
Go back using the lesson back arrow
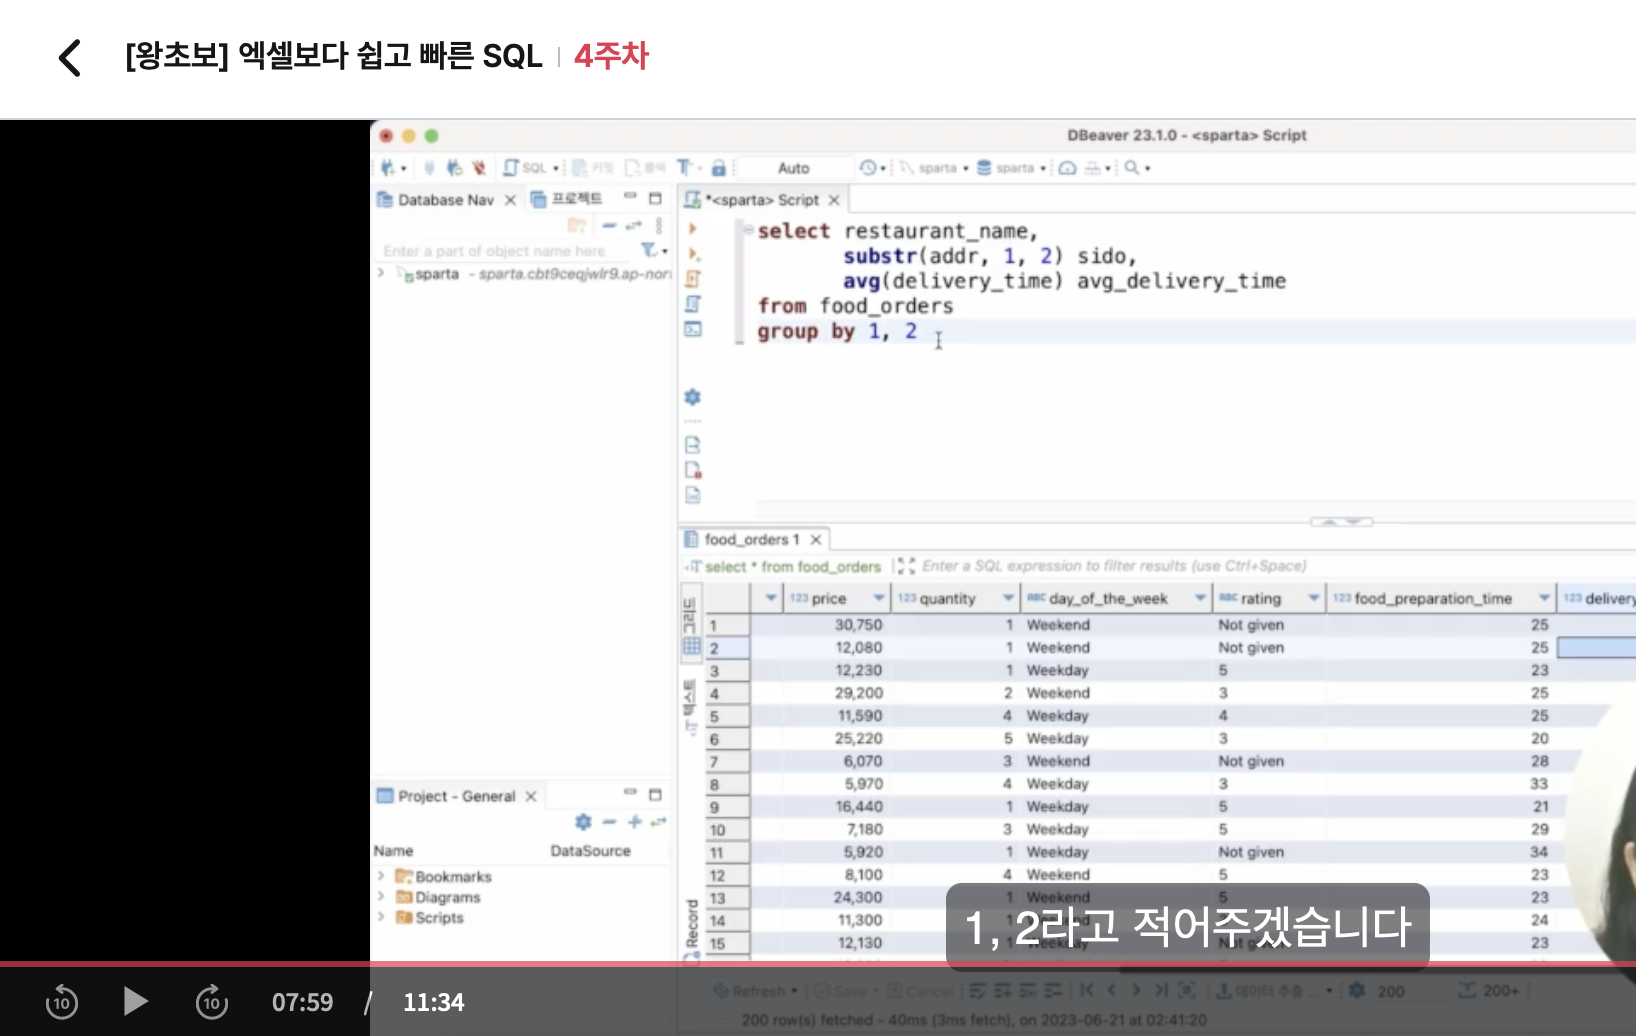click(x=69, y=57)
